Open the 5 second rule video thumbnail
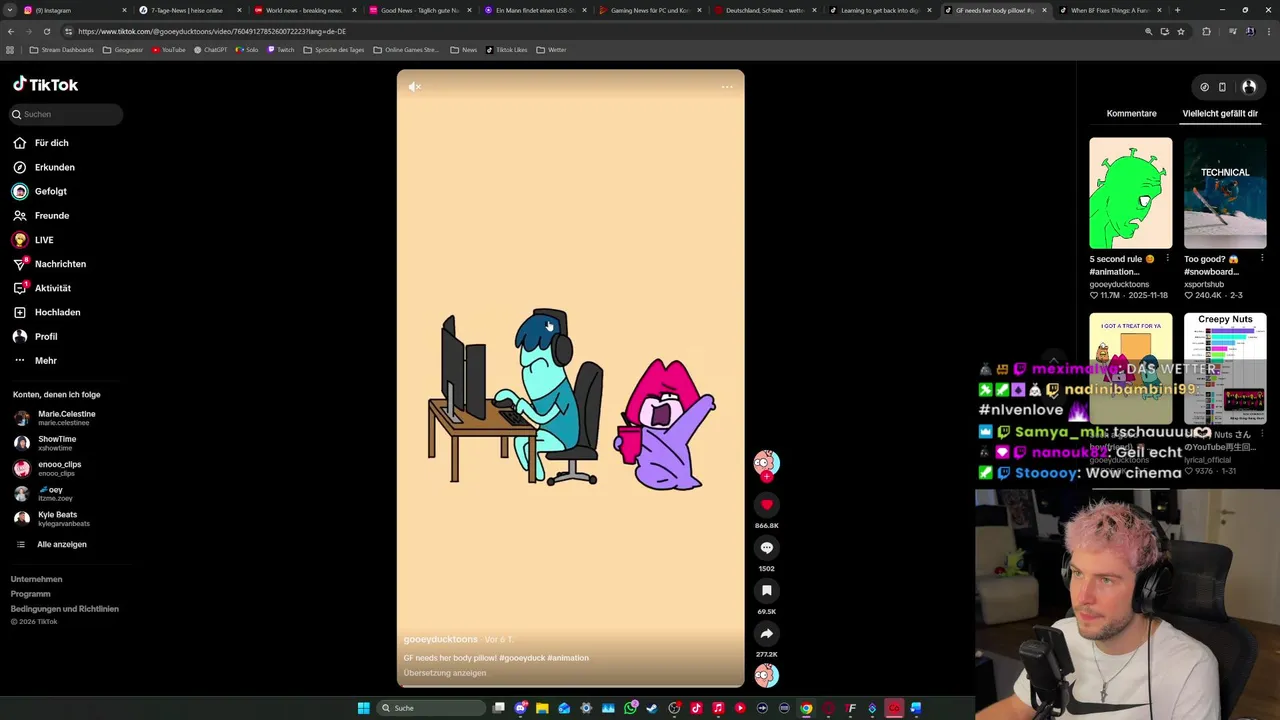The width and height of the screenshot is (1280, 720). [1130, 193]
